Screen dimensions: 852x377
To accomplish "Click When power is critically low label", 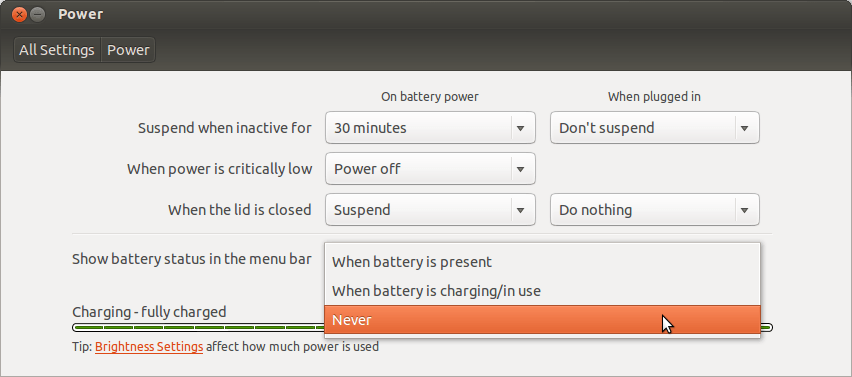I will [220, 169].
